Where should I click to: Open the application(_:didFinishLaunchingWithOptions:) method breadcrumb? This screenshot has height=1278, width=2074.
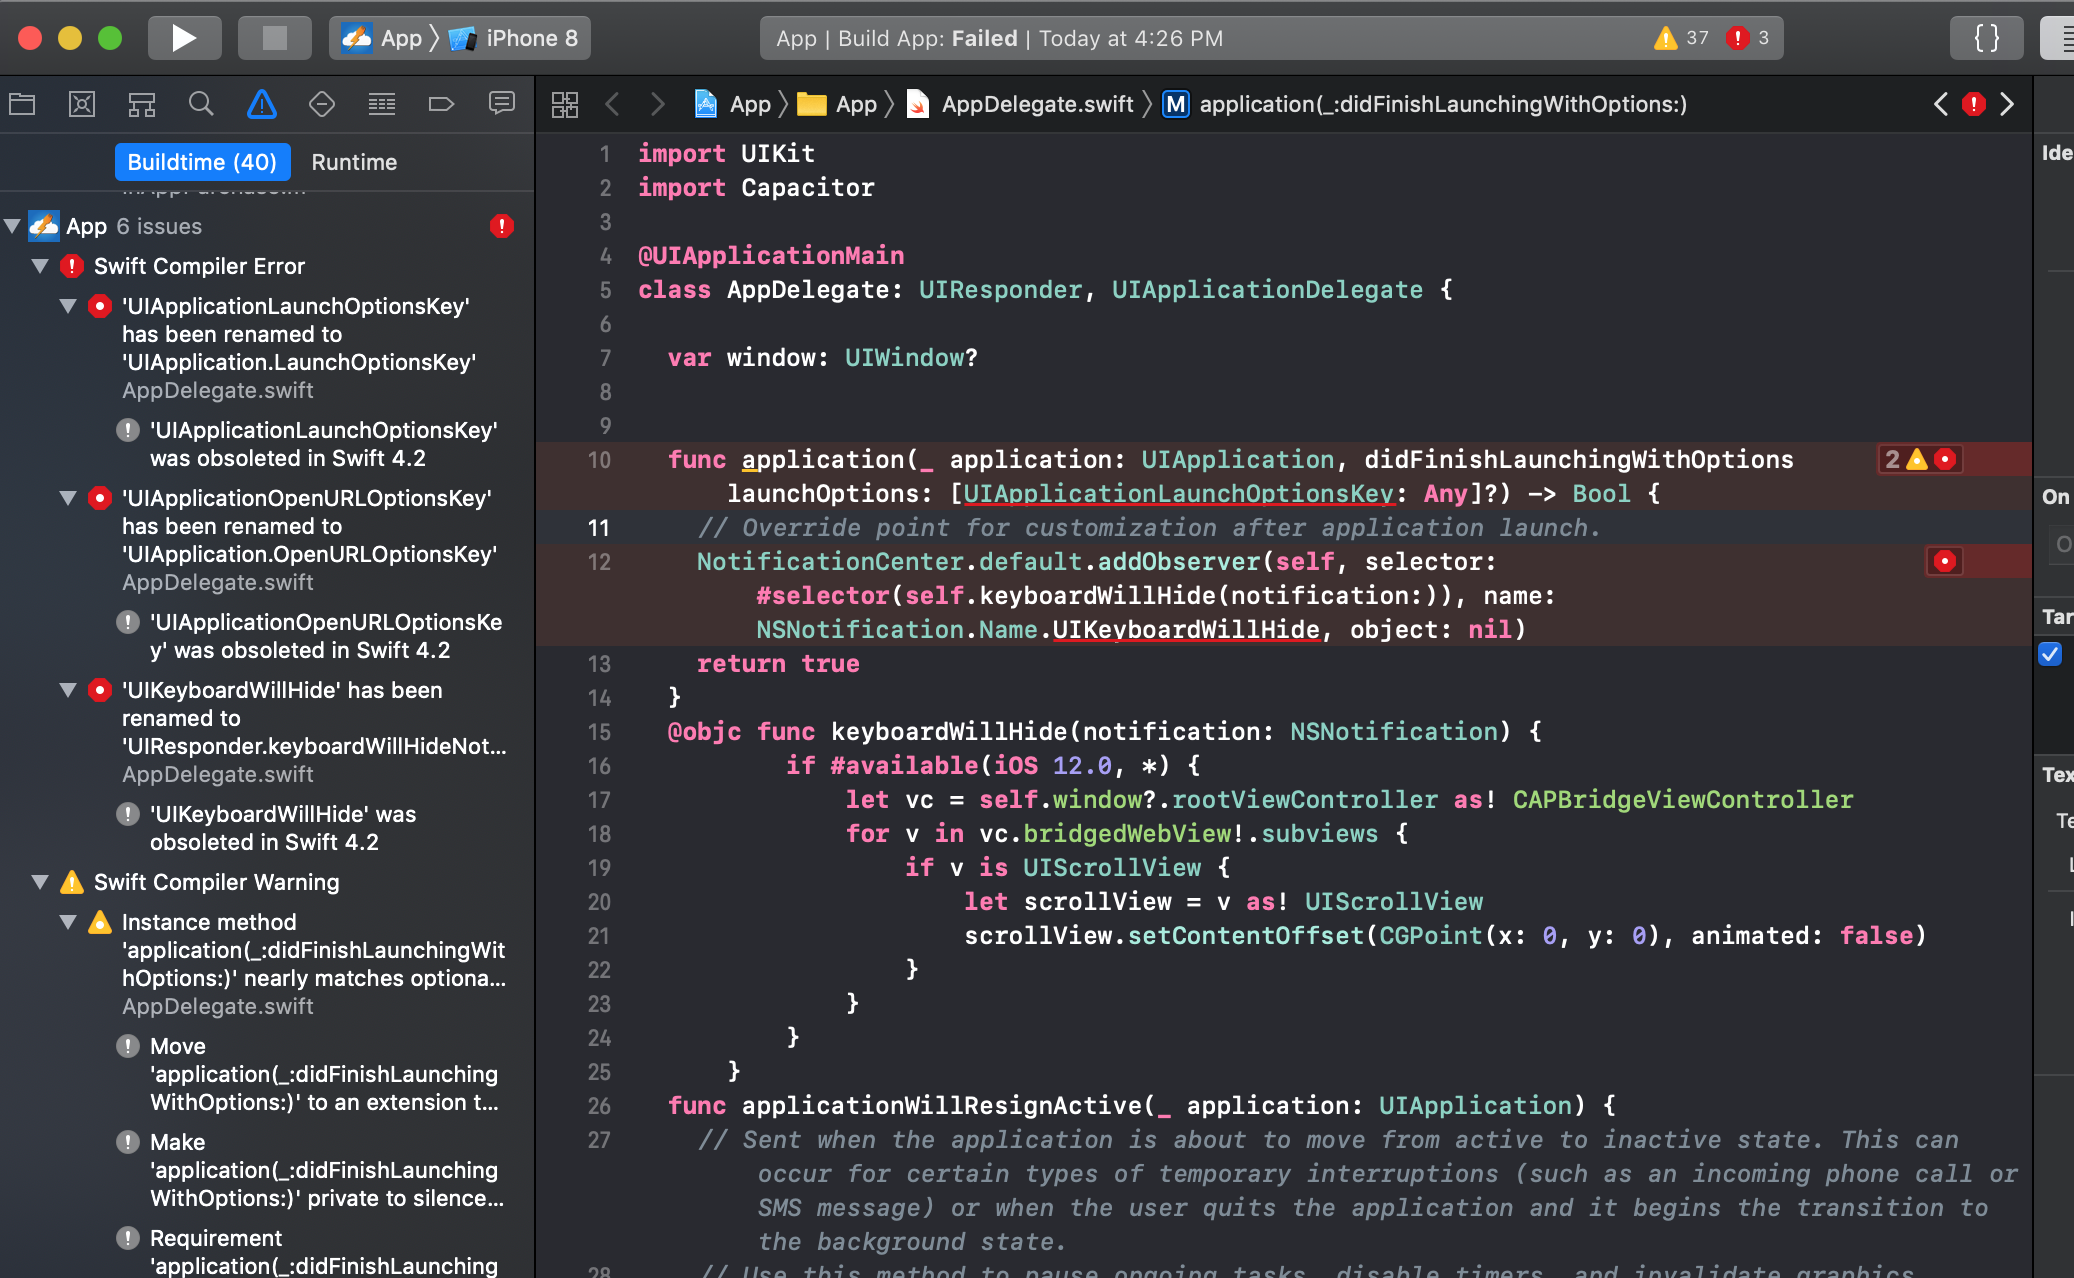pyautogui.click(x=1425, y=104)
